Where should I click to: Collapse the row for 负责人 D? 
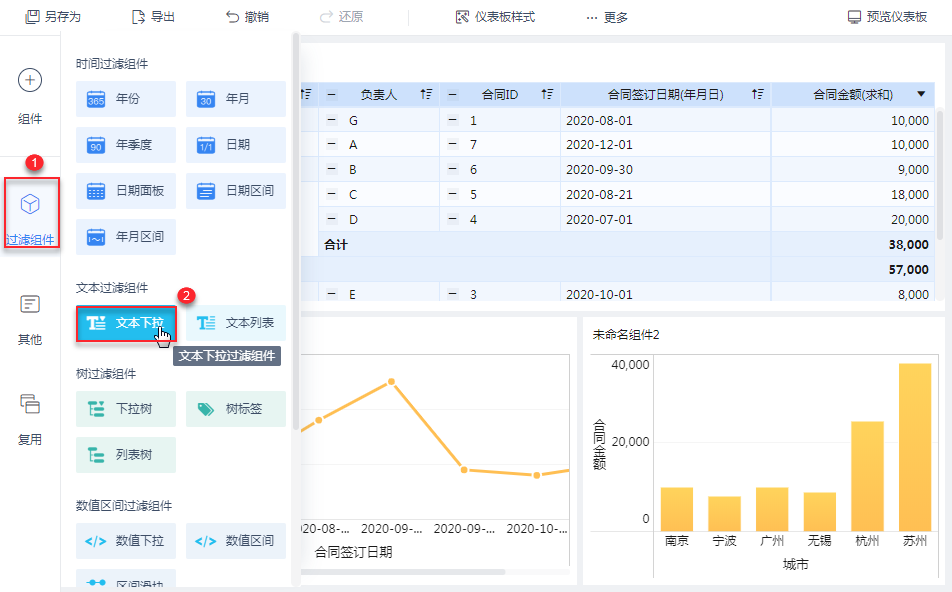tap(332, 219)
